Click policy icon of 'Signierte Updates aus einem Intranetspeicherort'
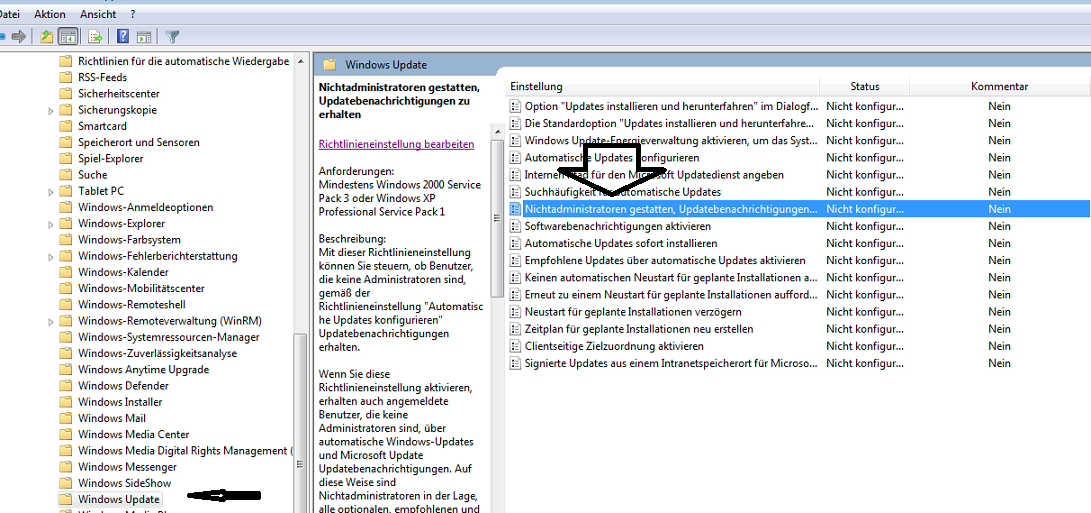Image resolution: width=1091 pixels, height=513 pixels. [x=515, y=363]
